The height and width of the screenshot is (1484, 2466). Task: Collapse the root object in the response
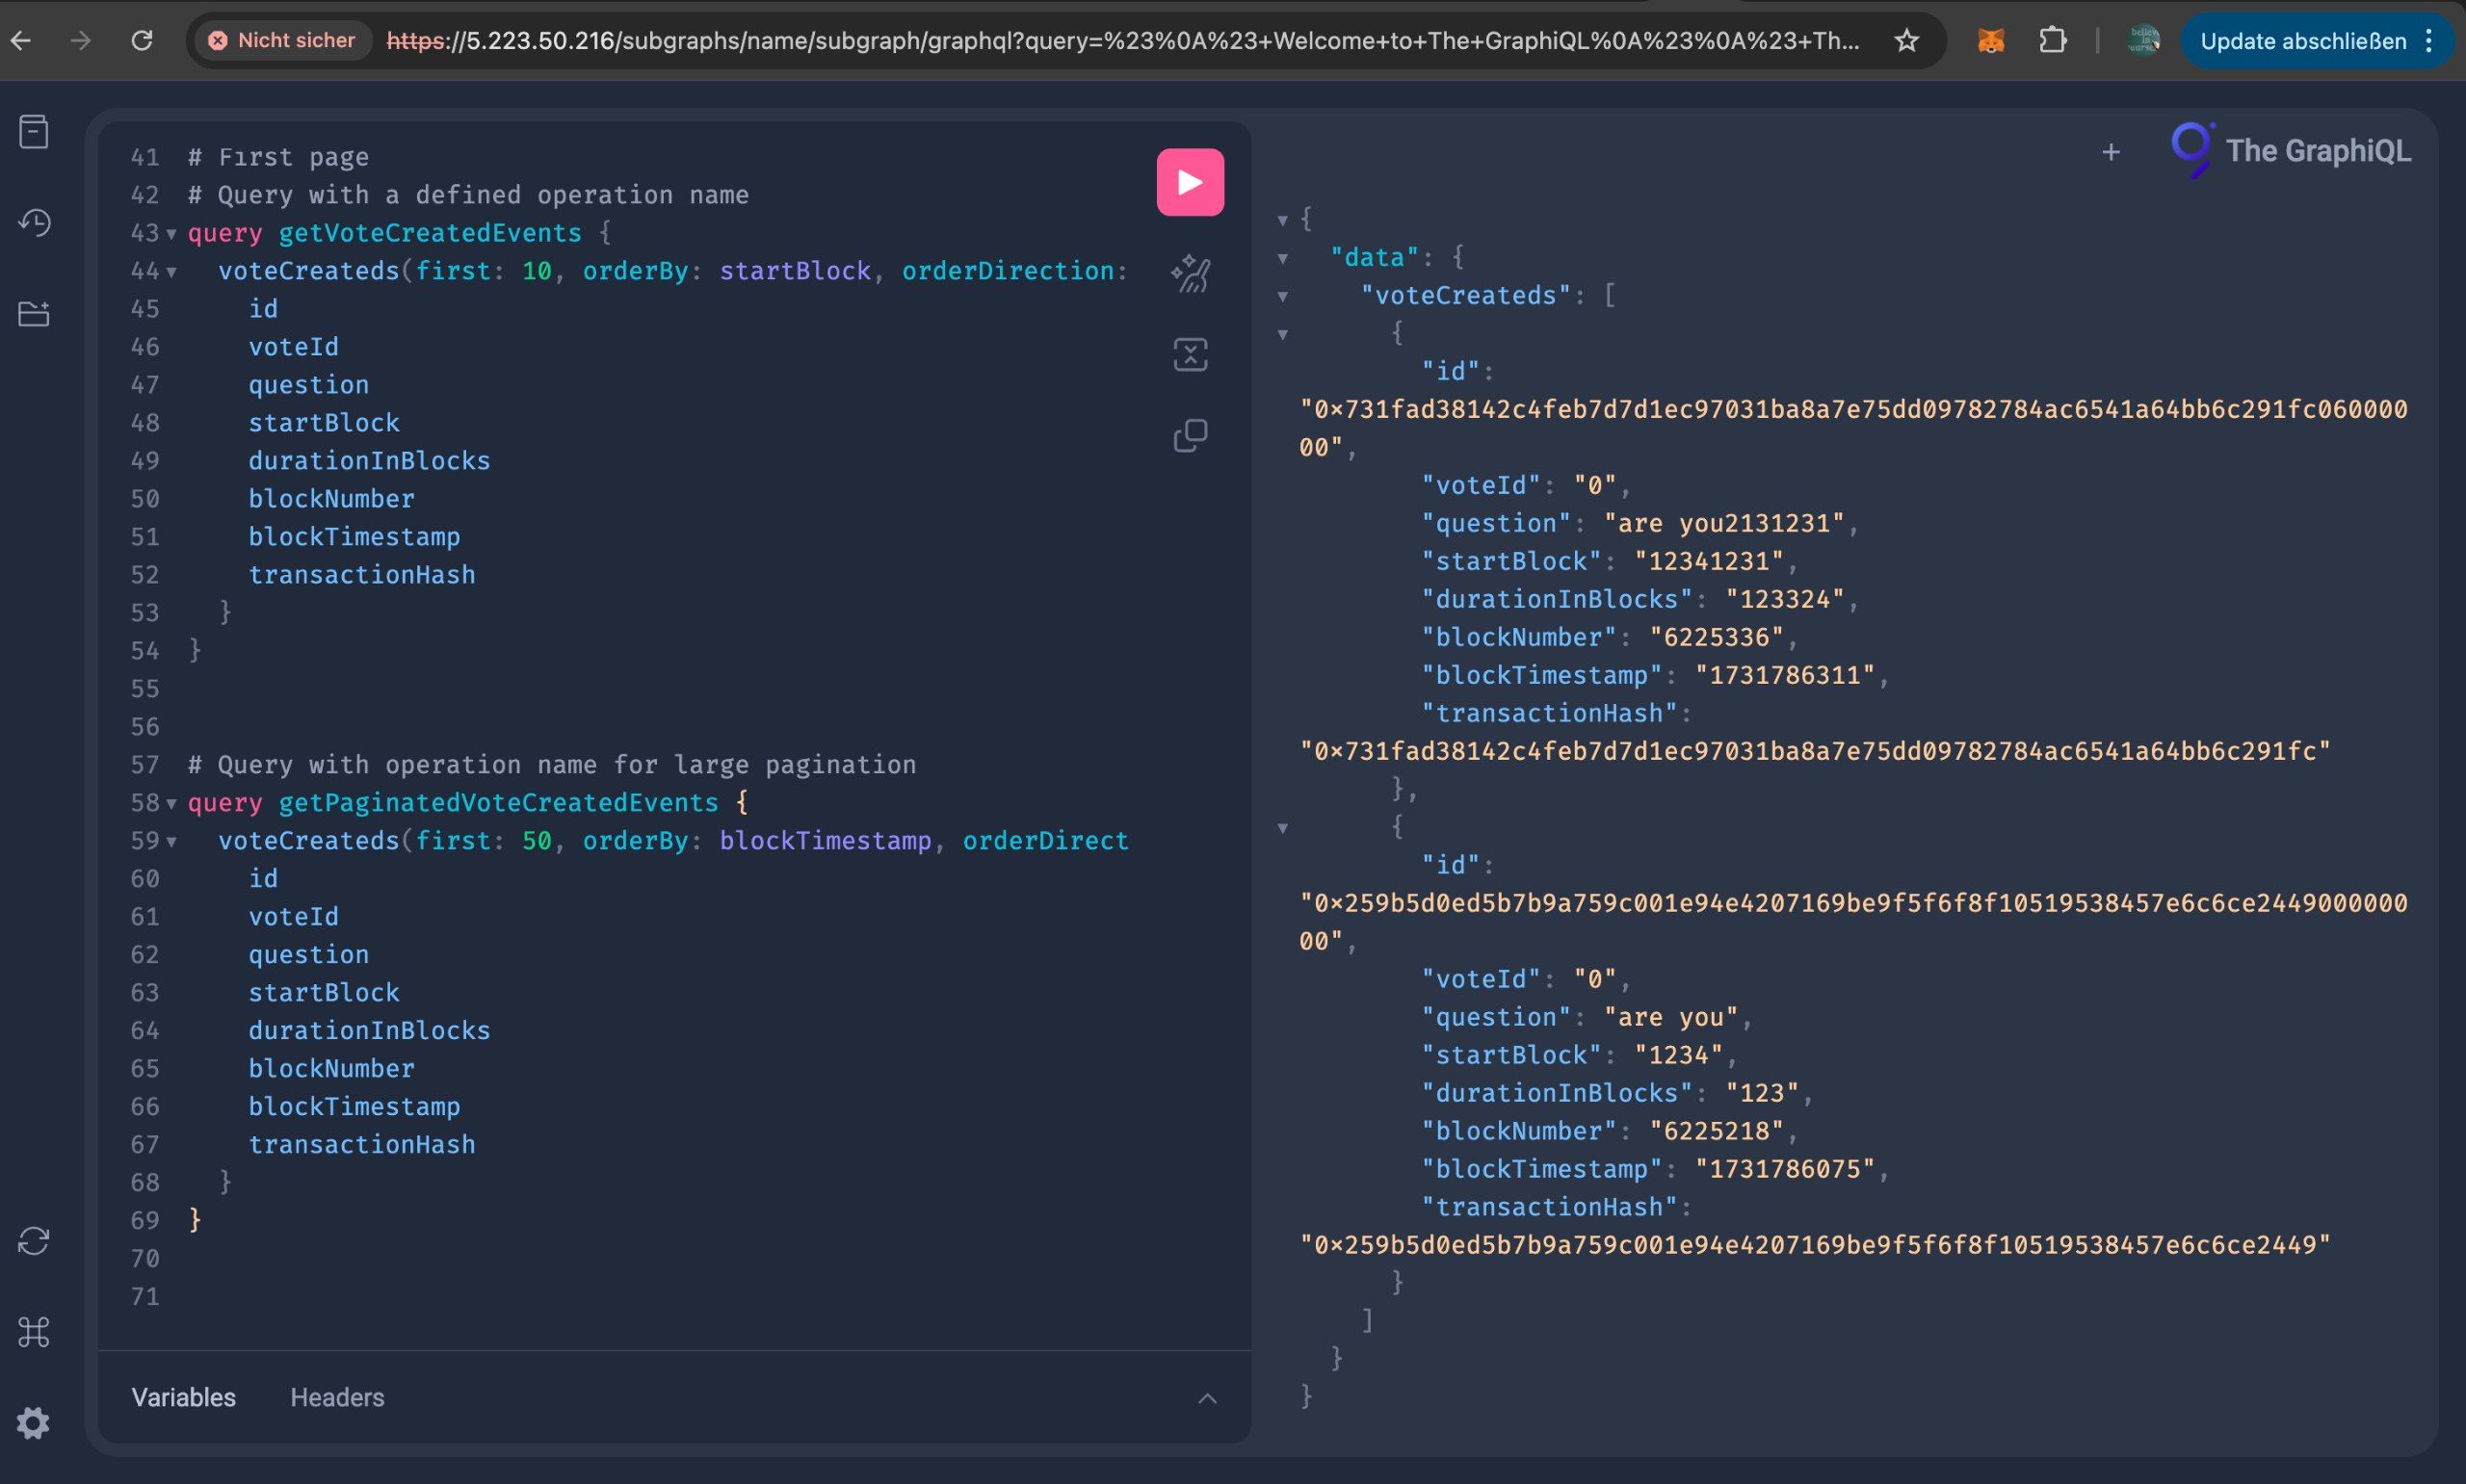click(1282, 220)
